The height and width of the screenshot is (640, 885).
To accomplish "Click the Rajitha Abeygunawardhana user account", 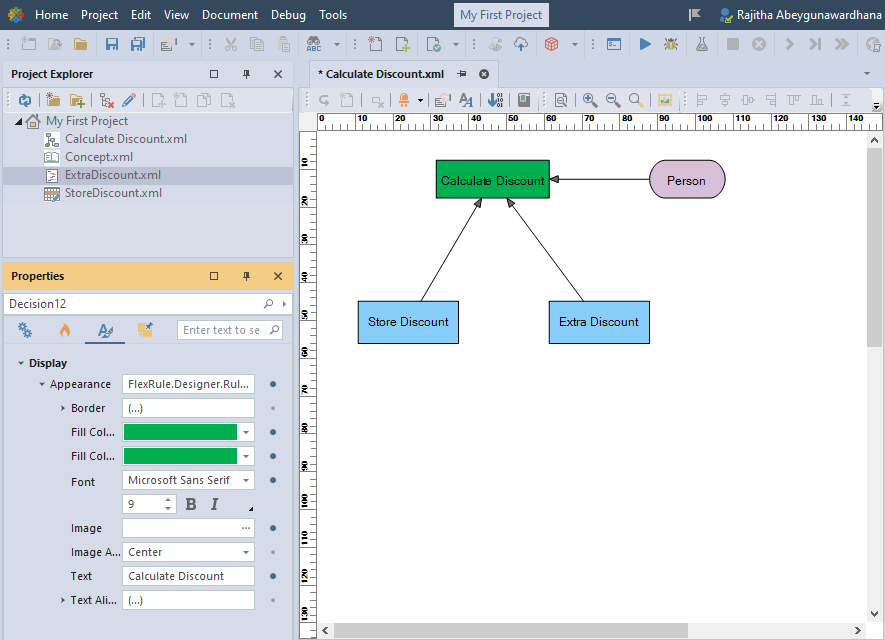I will [800, 15].
